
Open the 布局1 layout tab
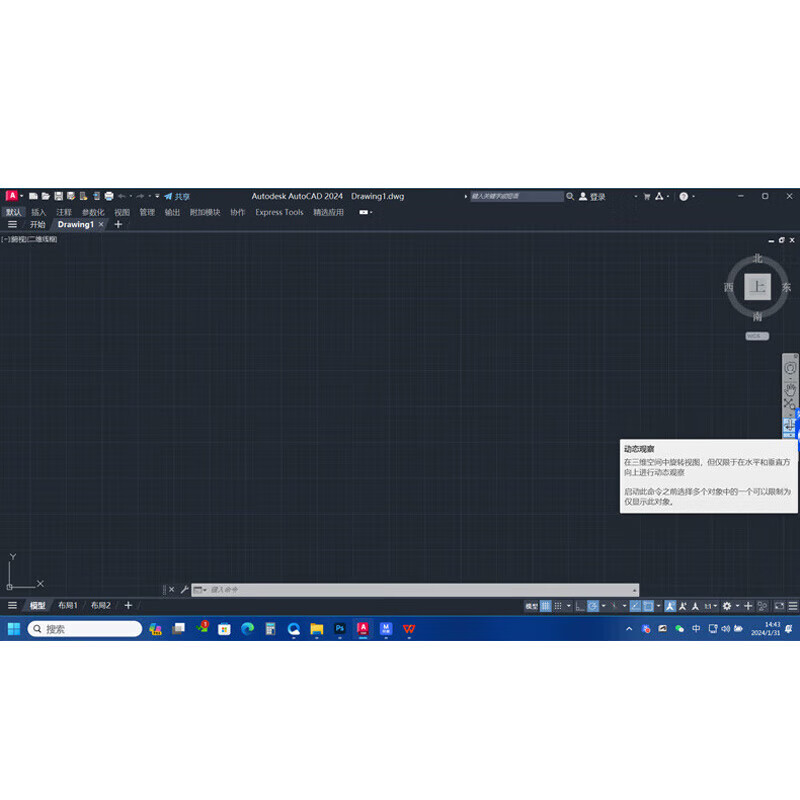click(x=68, y=605)
